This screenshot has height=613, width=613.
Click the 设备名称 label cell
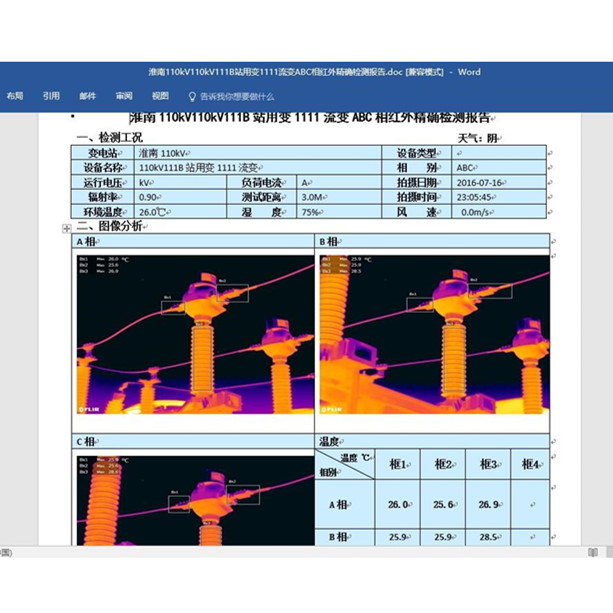pyautogui.click(x=103, y=168)
